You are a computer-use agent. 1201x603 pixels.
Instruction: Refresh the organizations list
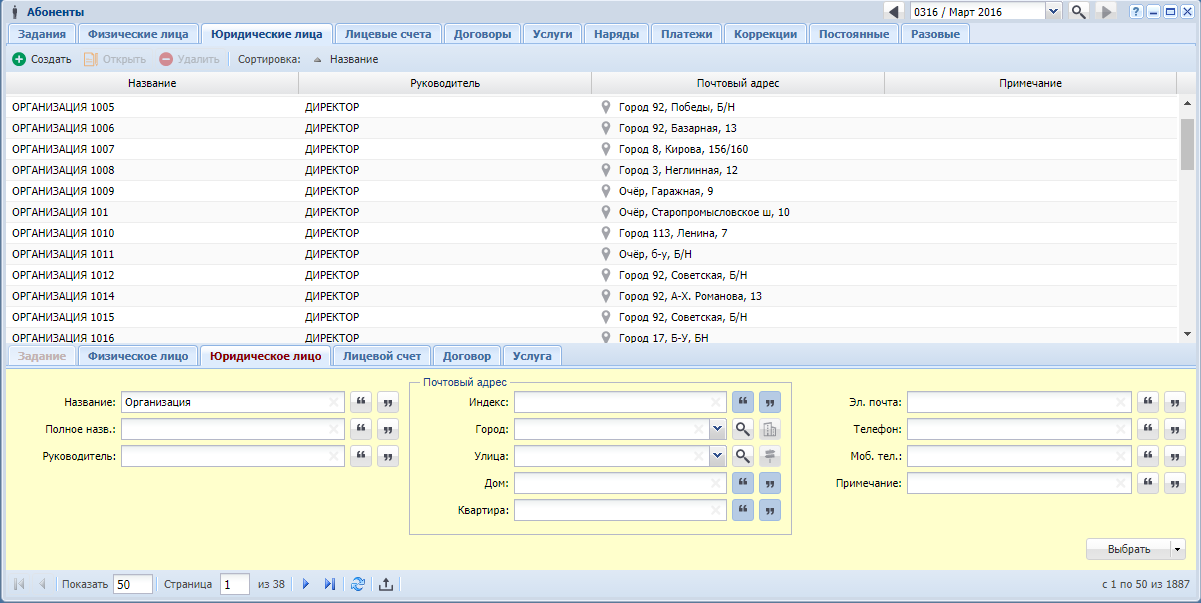(358, 584)
